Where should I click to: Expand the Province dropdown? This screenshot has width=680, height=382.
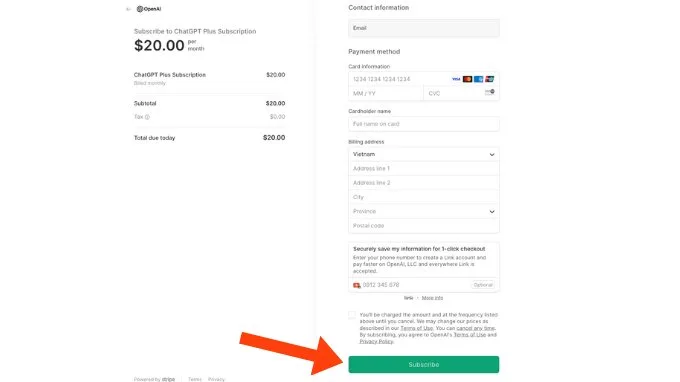(424, 212)
